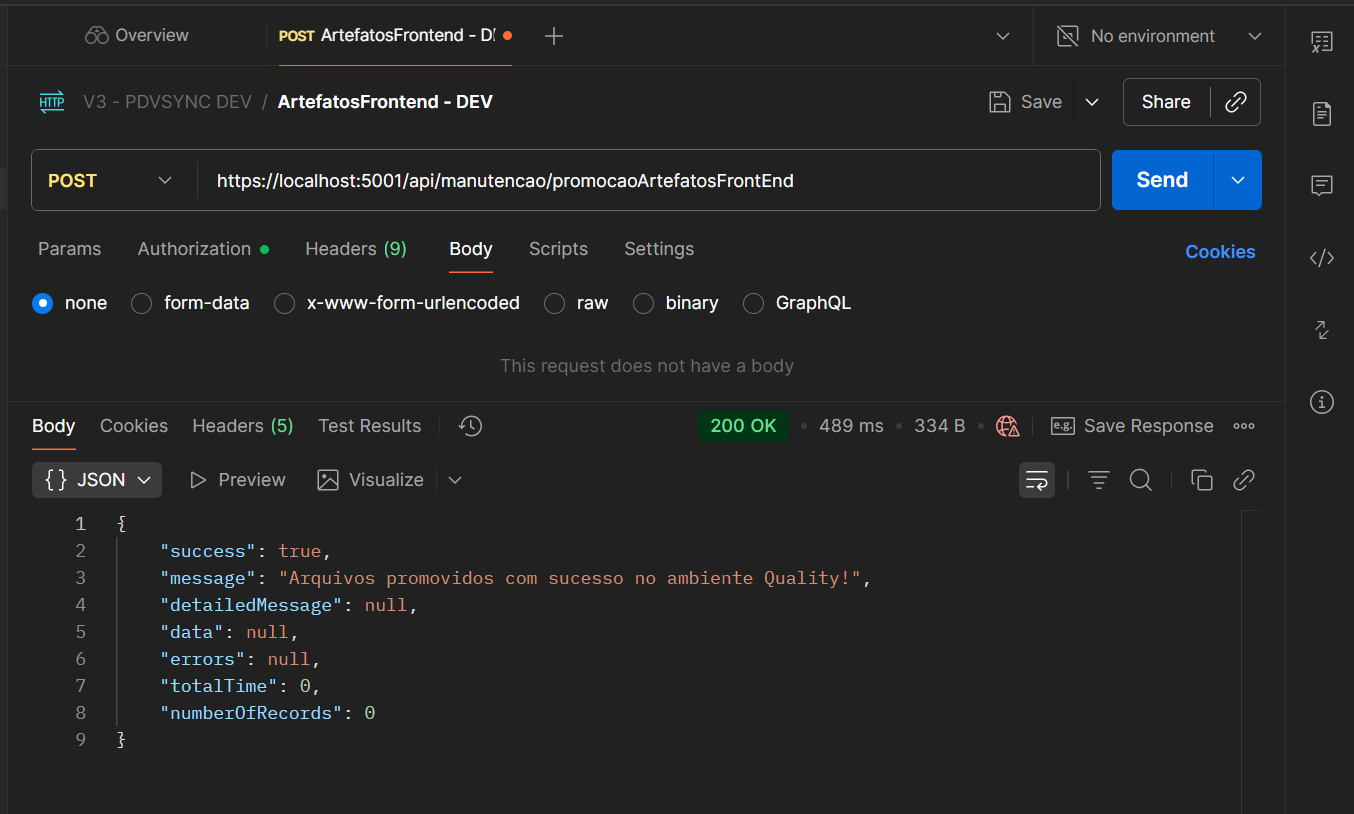Image resolution: width=1354 pixels, height=814 pixels.
Task: Switch to the Authorization tab
Action: click(195, 249)
